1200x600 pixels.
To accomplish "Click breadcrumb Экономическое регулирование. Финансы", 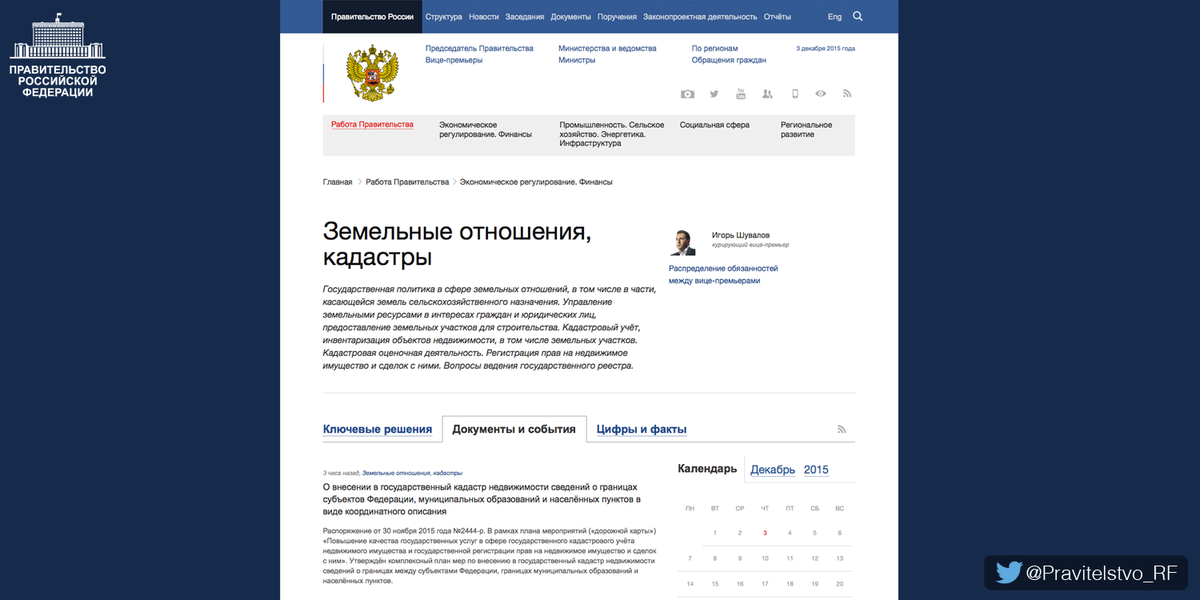I will (536, 182).
